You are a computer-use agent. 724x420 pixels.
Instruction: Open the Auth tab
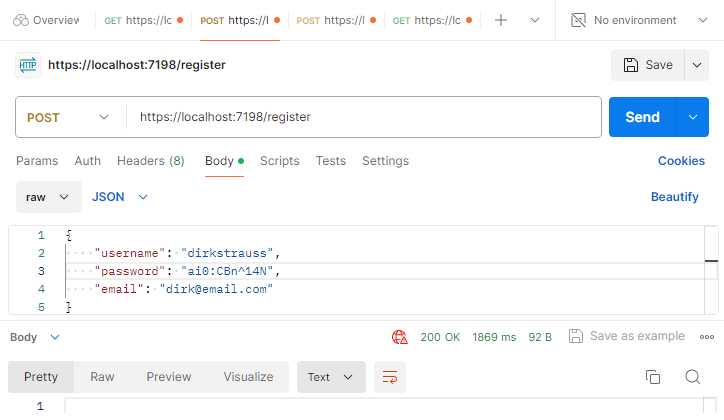coord(87,161)
